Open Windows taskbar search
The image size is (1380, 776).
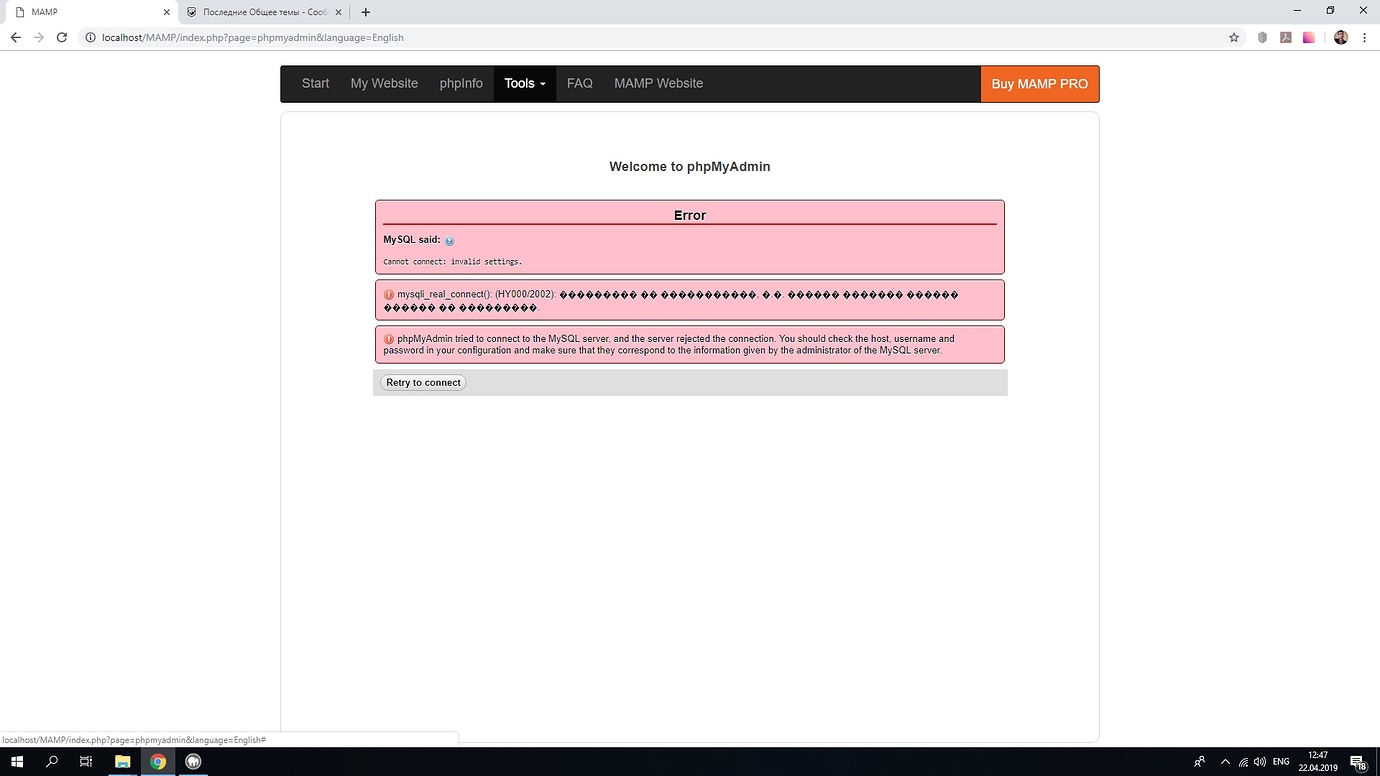(52, 761)
